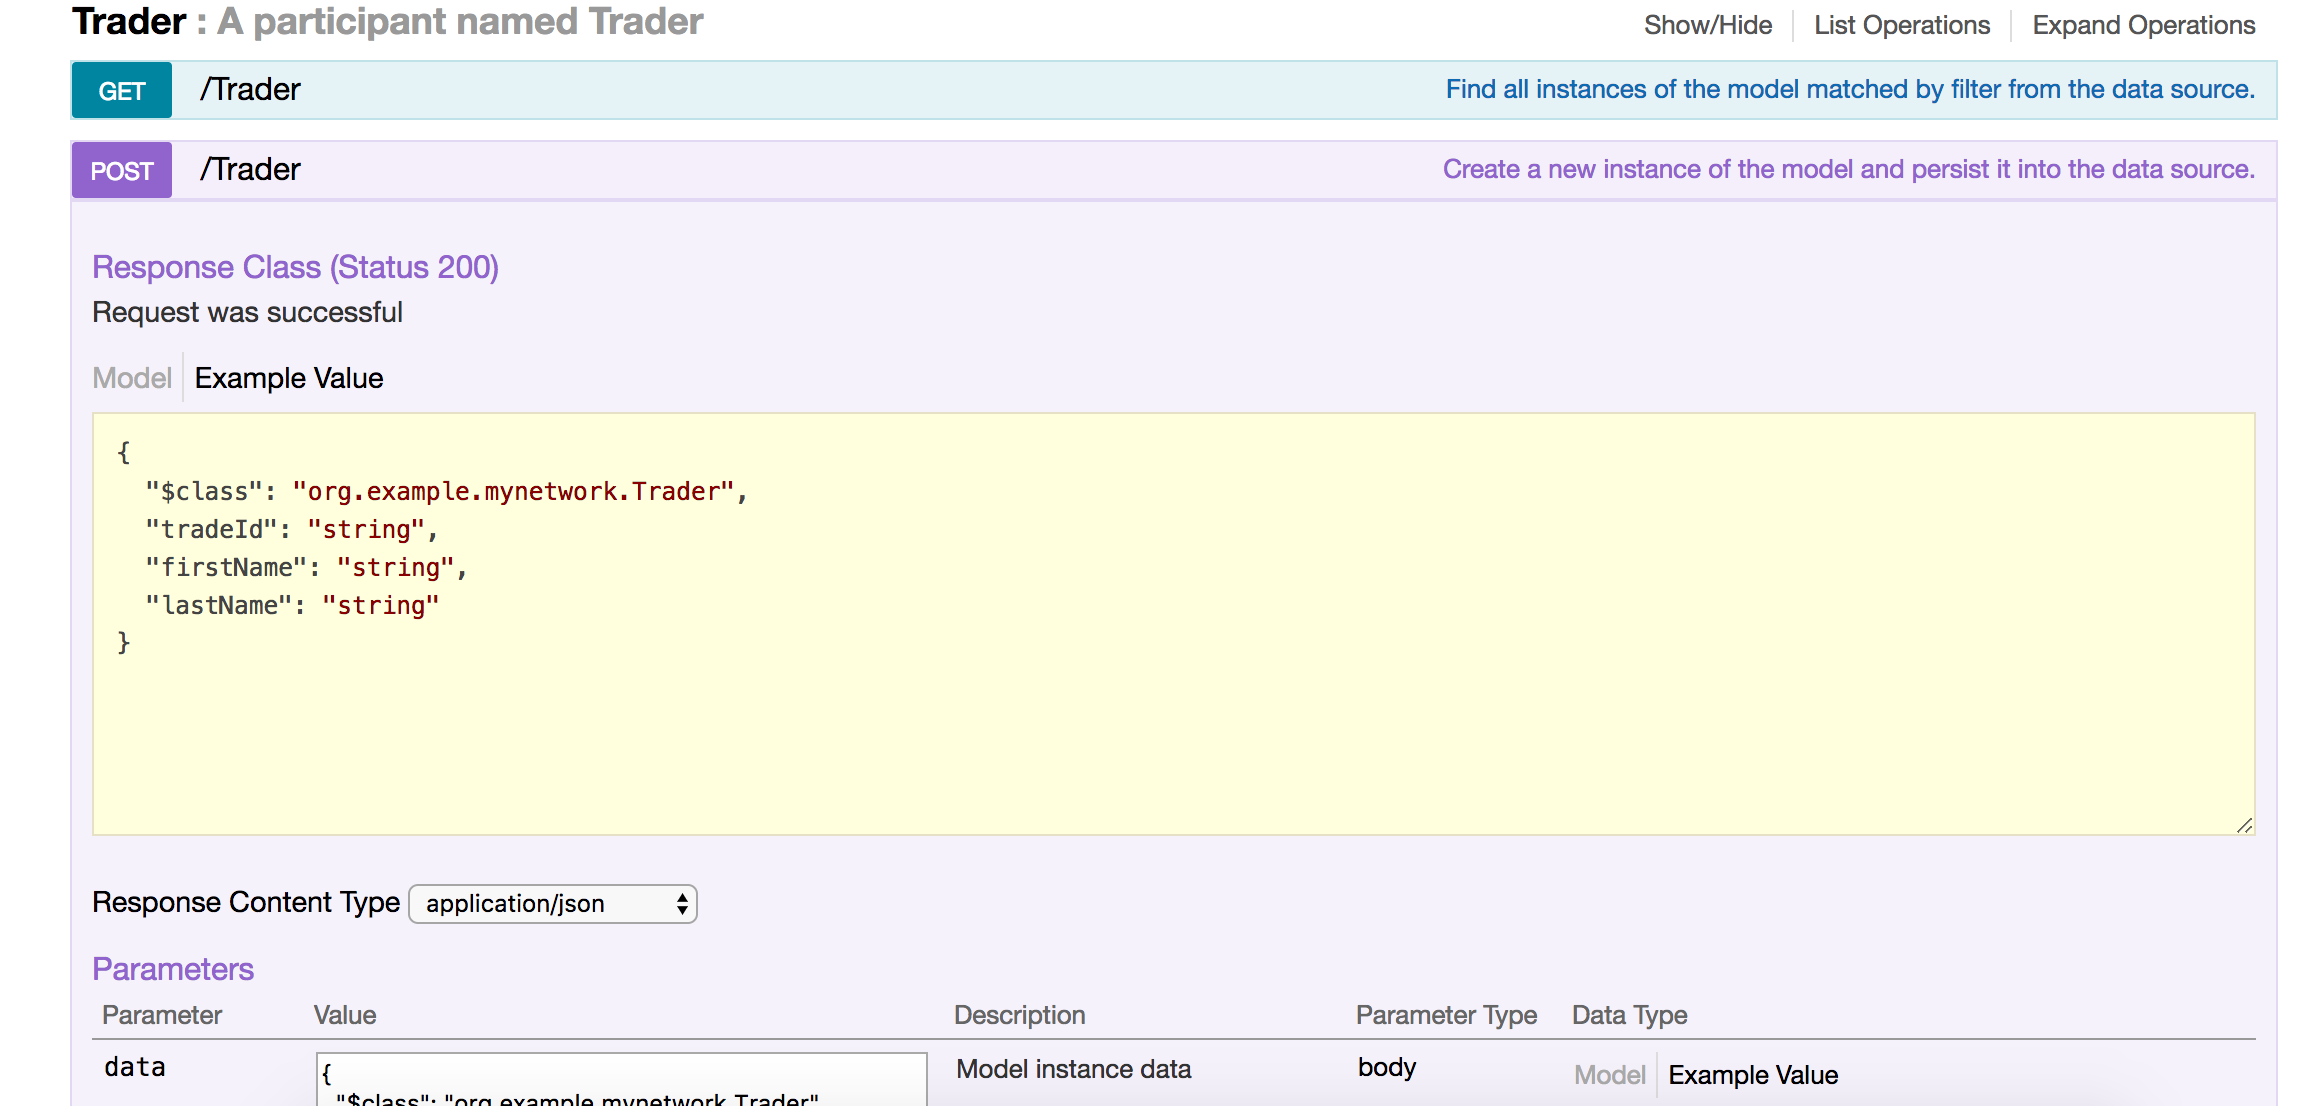
Task: Open Response Content Type dropdown
Action: (x=553, y=904)
